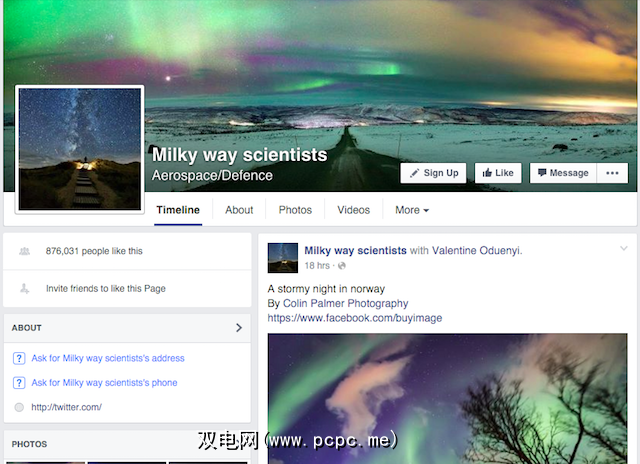Click the globe icon beside twitter link
This screenshot has height=464, width=640.
[x=19, y=407]
